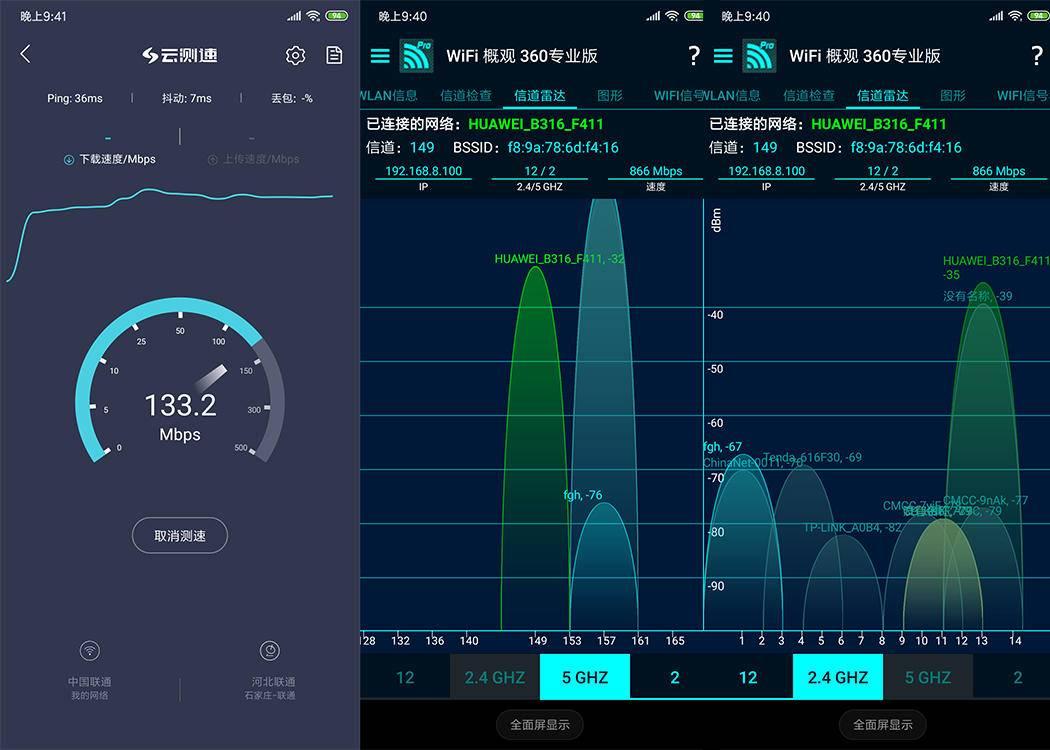Tap the 全面屏显示 fullscreen button

pyautogui.click(x=539, y=724)
